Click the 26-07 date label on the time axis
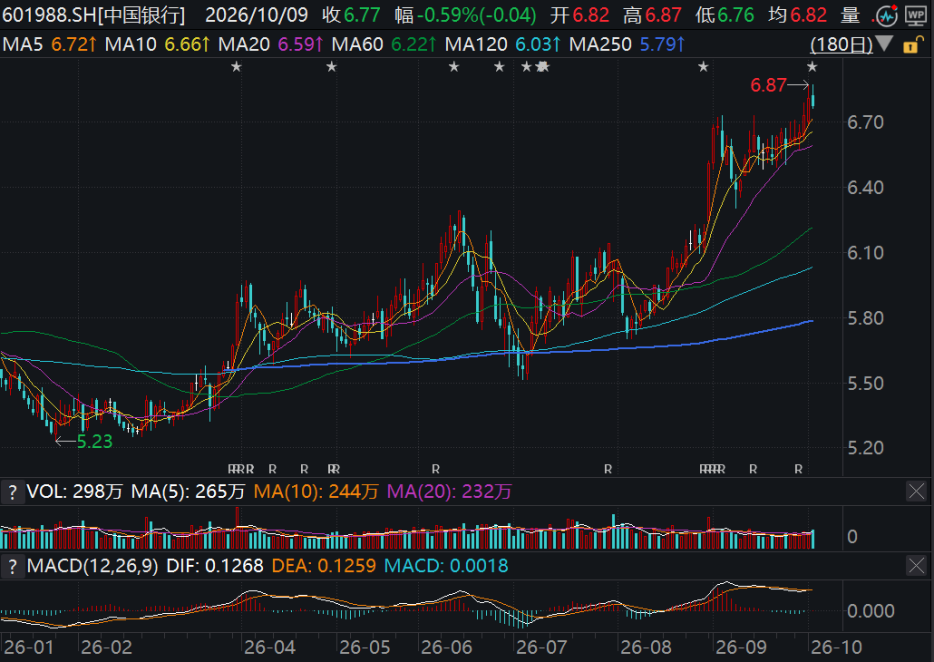 pos(541,648)
